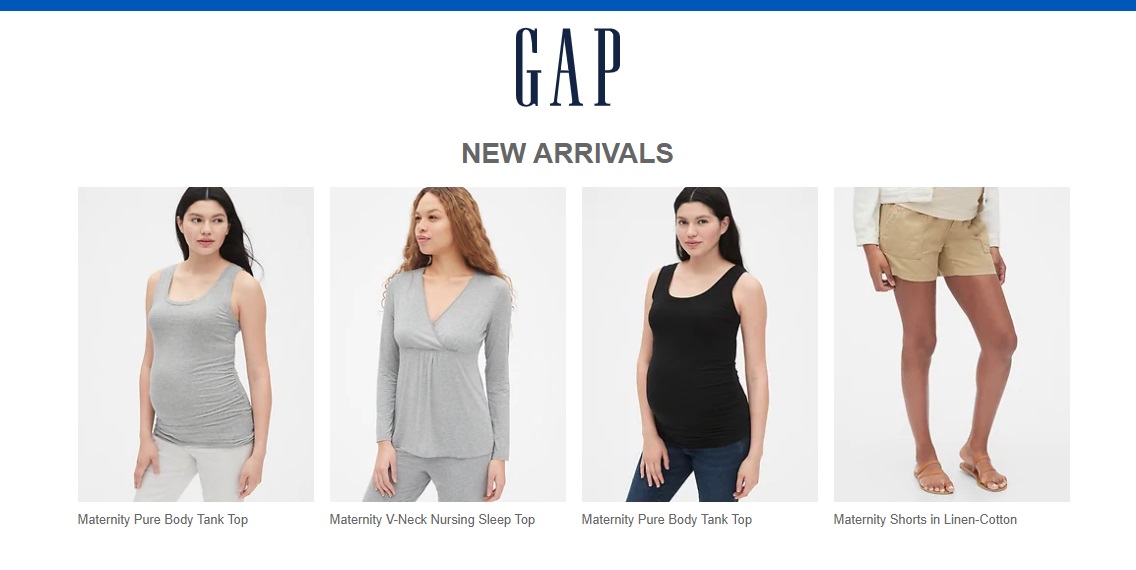Follow the Maternity V-Neck Nursing Sleep Top link
This screenshot has height=570, width=1136.
pos(433,519)
